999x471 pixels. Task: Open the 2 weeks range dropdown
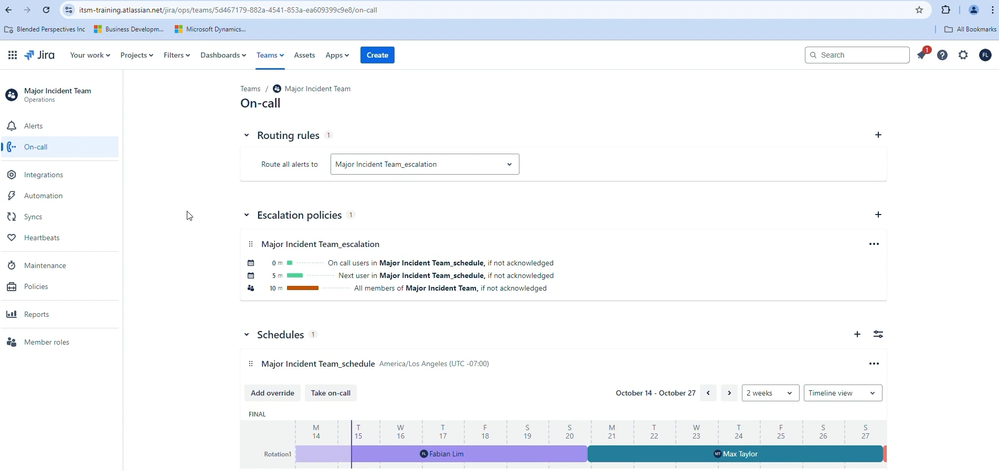770,393
